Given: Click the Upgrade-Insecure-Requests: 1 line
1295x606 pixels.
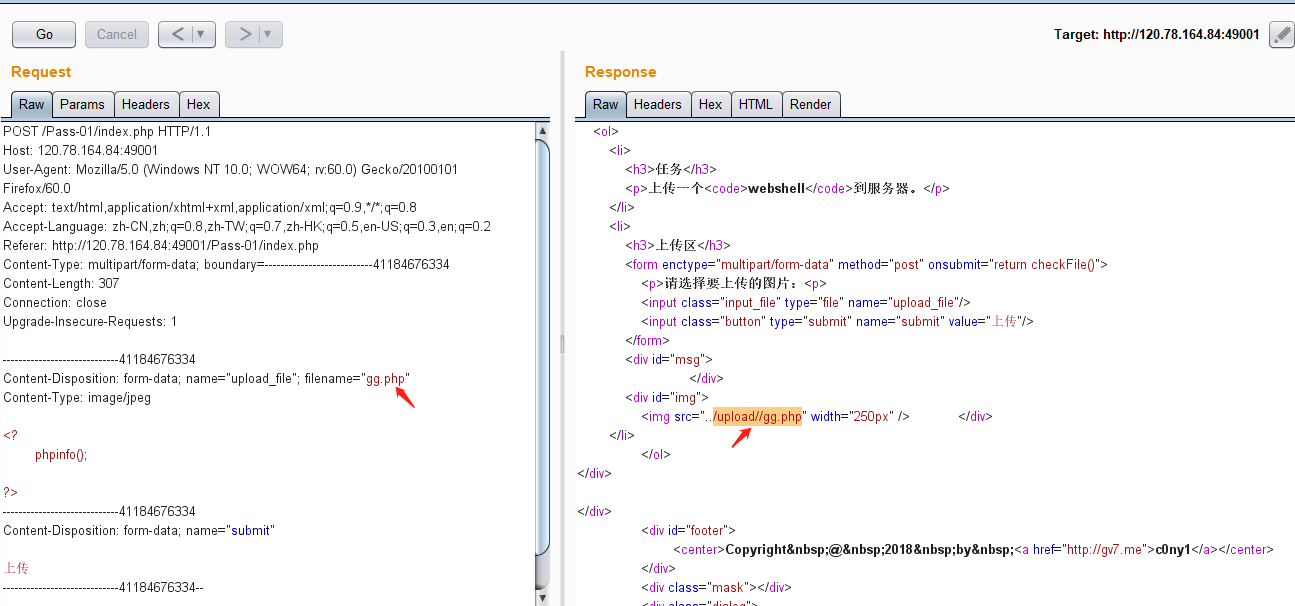Looking at the screenshot, I should point(90,321).
